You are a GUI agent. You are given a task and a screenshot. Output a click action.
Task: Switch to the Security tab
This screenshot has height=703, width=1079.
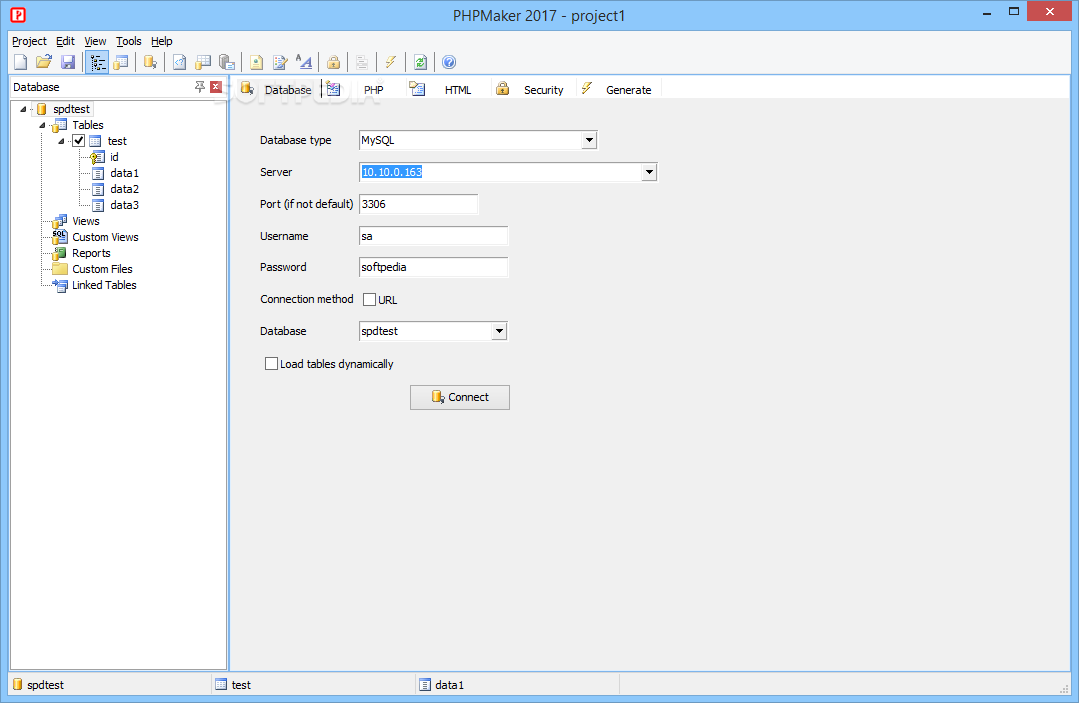pos(544,90)
